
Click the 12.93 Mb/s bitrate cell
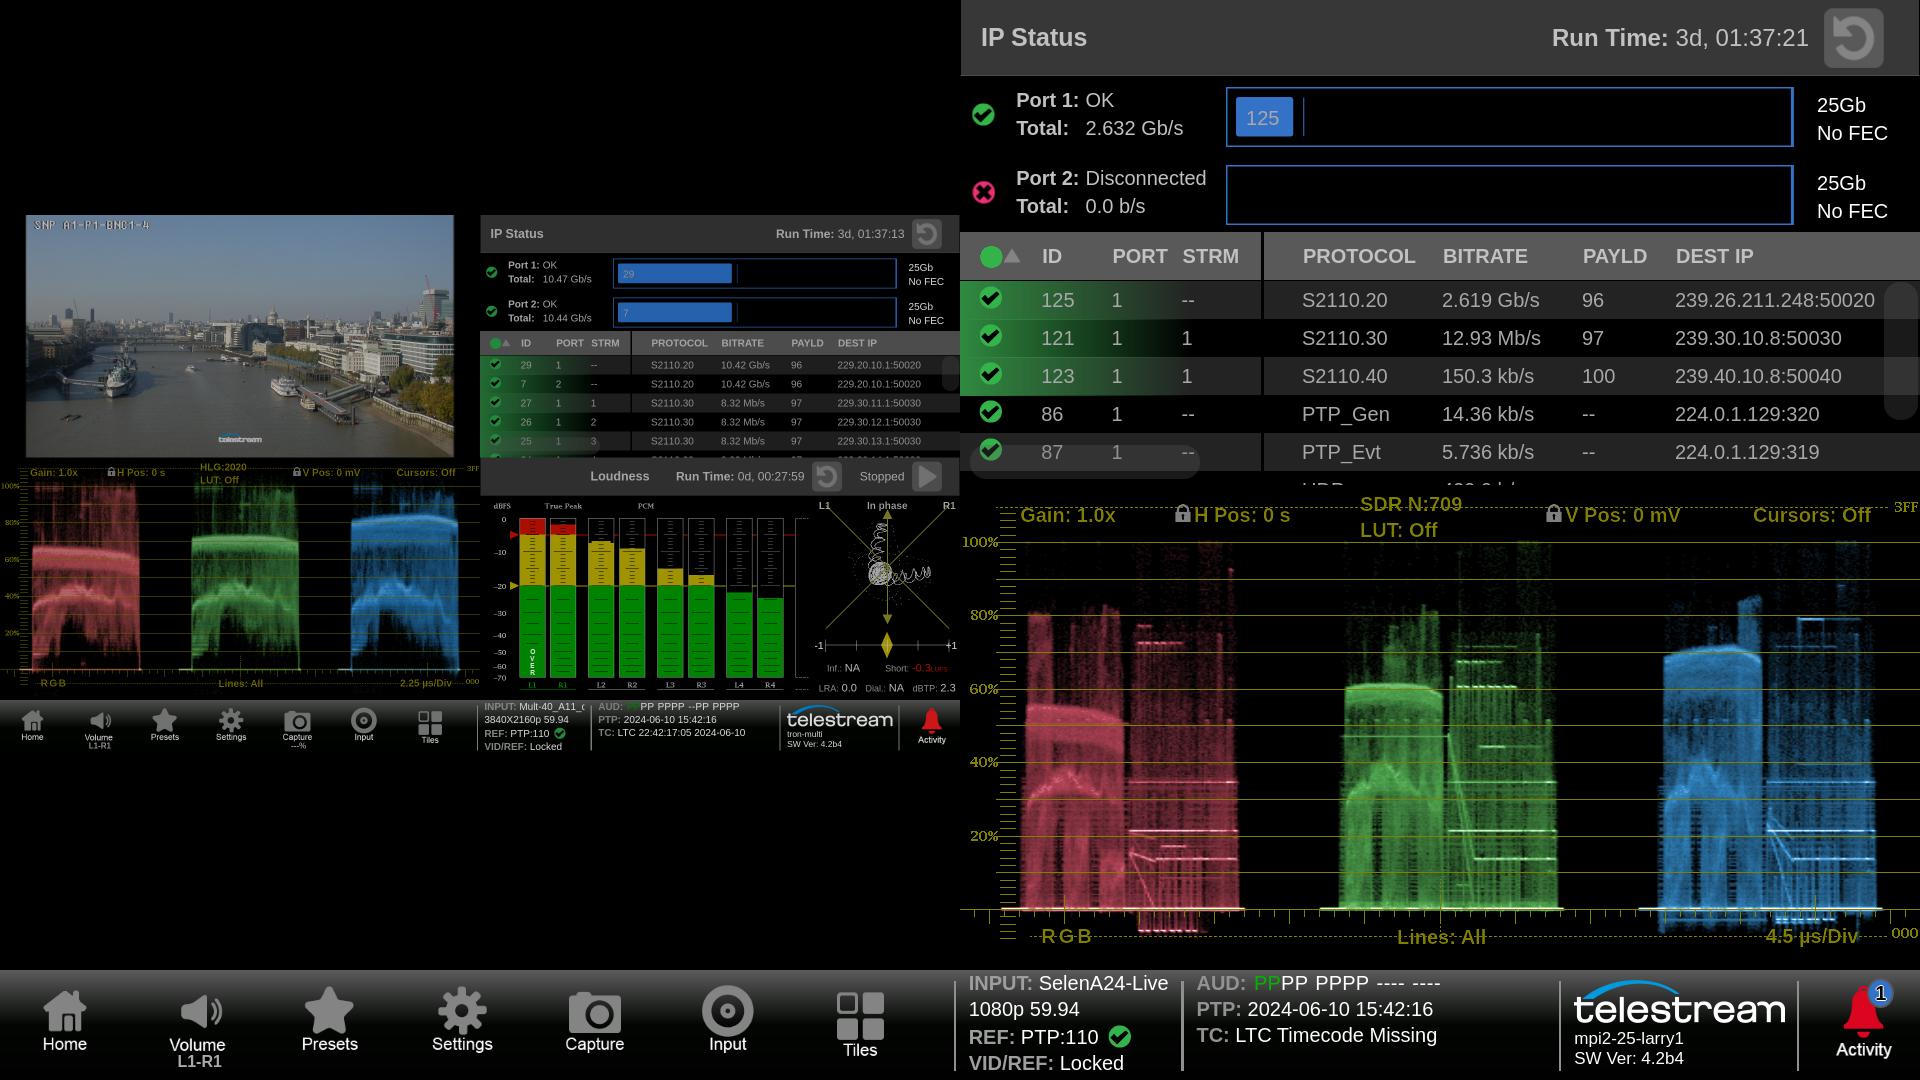pos(1490,338)
